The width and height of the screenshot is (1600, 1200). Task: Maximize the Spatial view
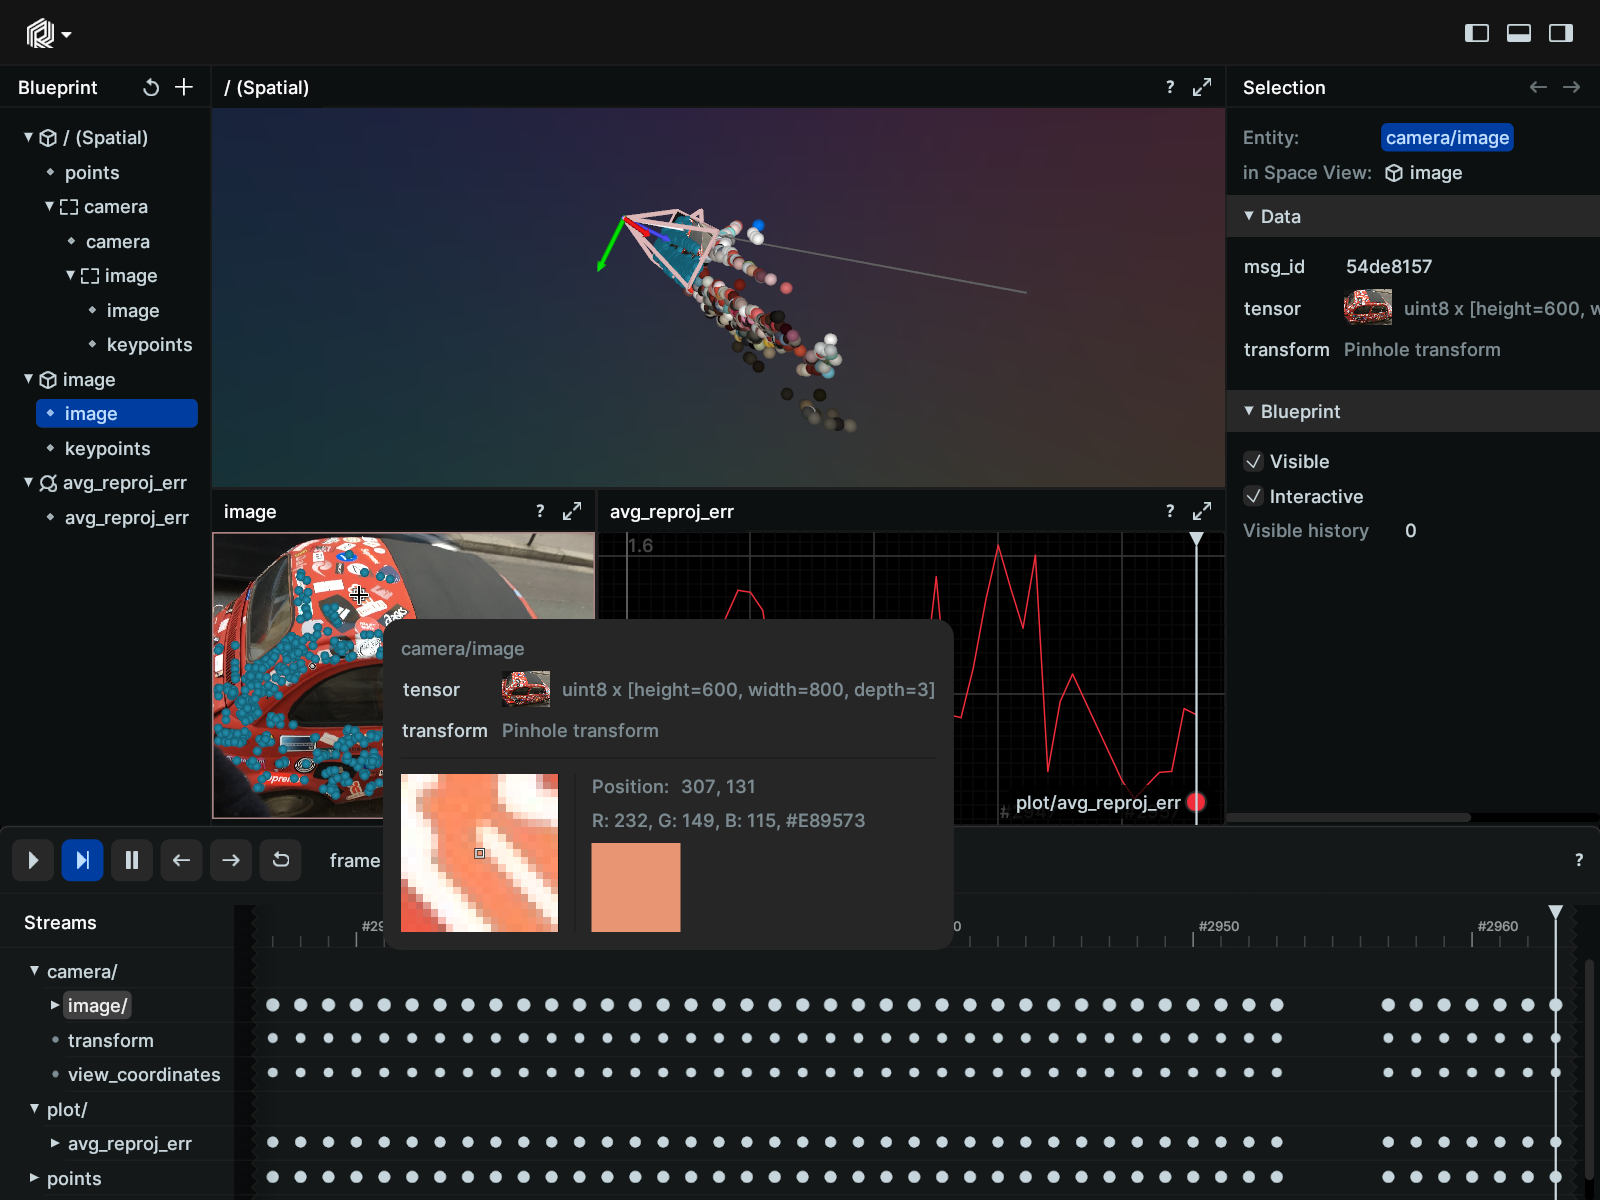pos(1202,87)
